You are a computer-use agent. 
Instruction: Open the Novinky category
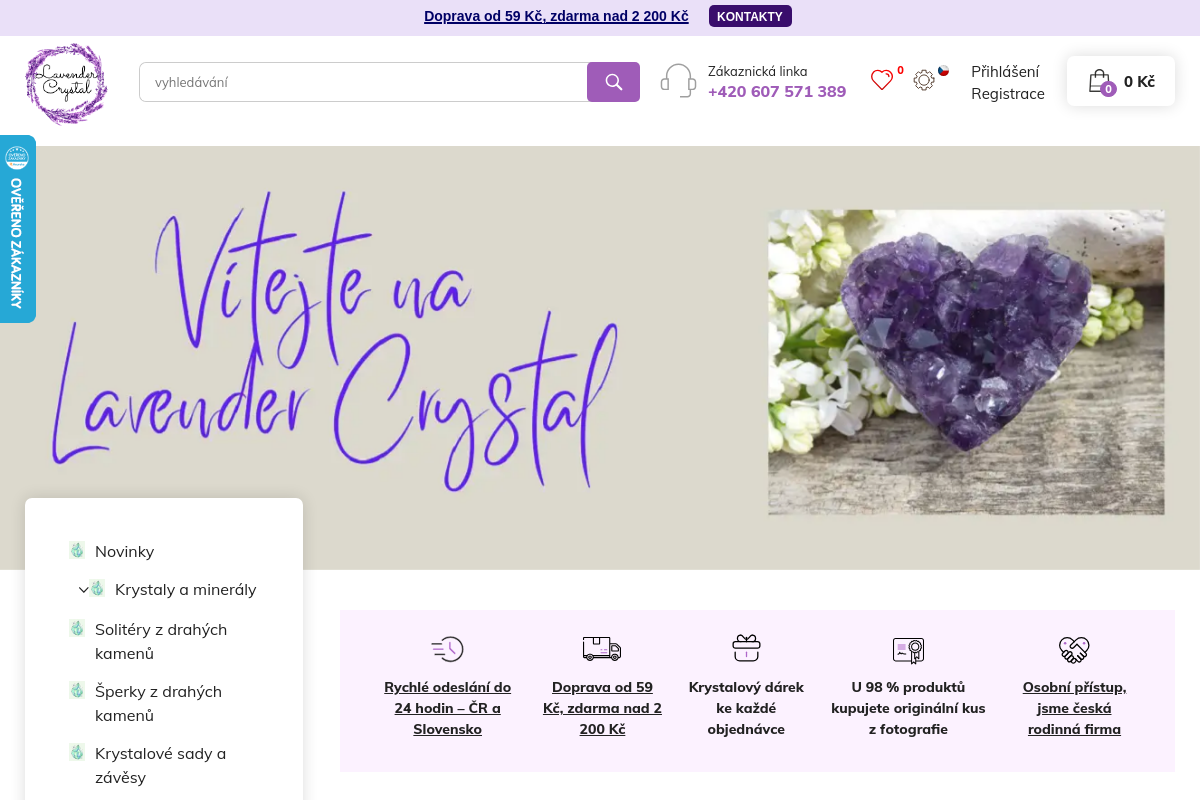click(x=124, y=551)
